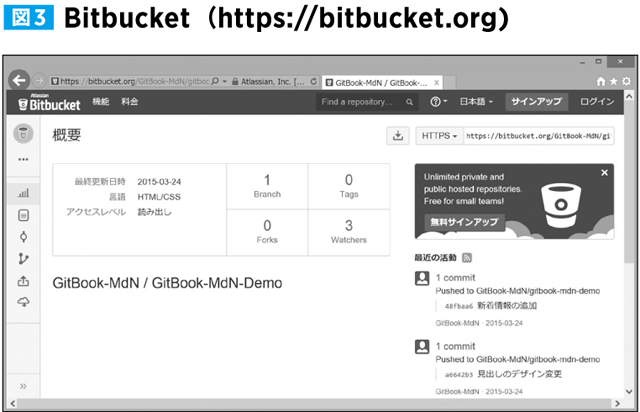Click the download repository button
Screen dimensions: 640x412
click(398, 136)
